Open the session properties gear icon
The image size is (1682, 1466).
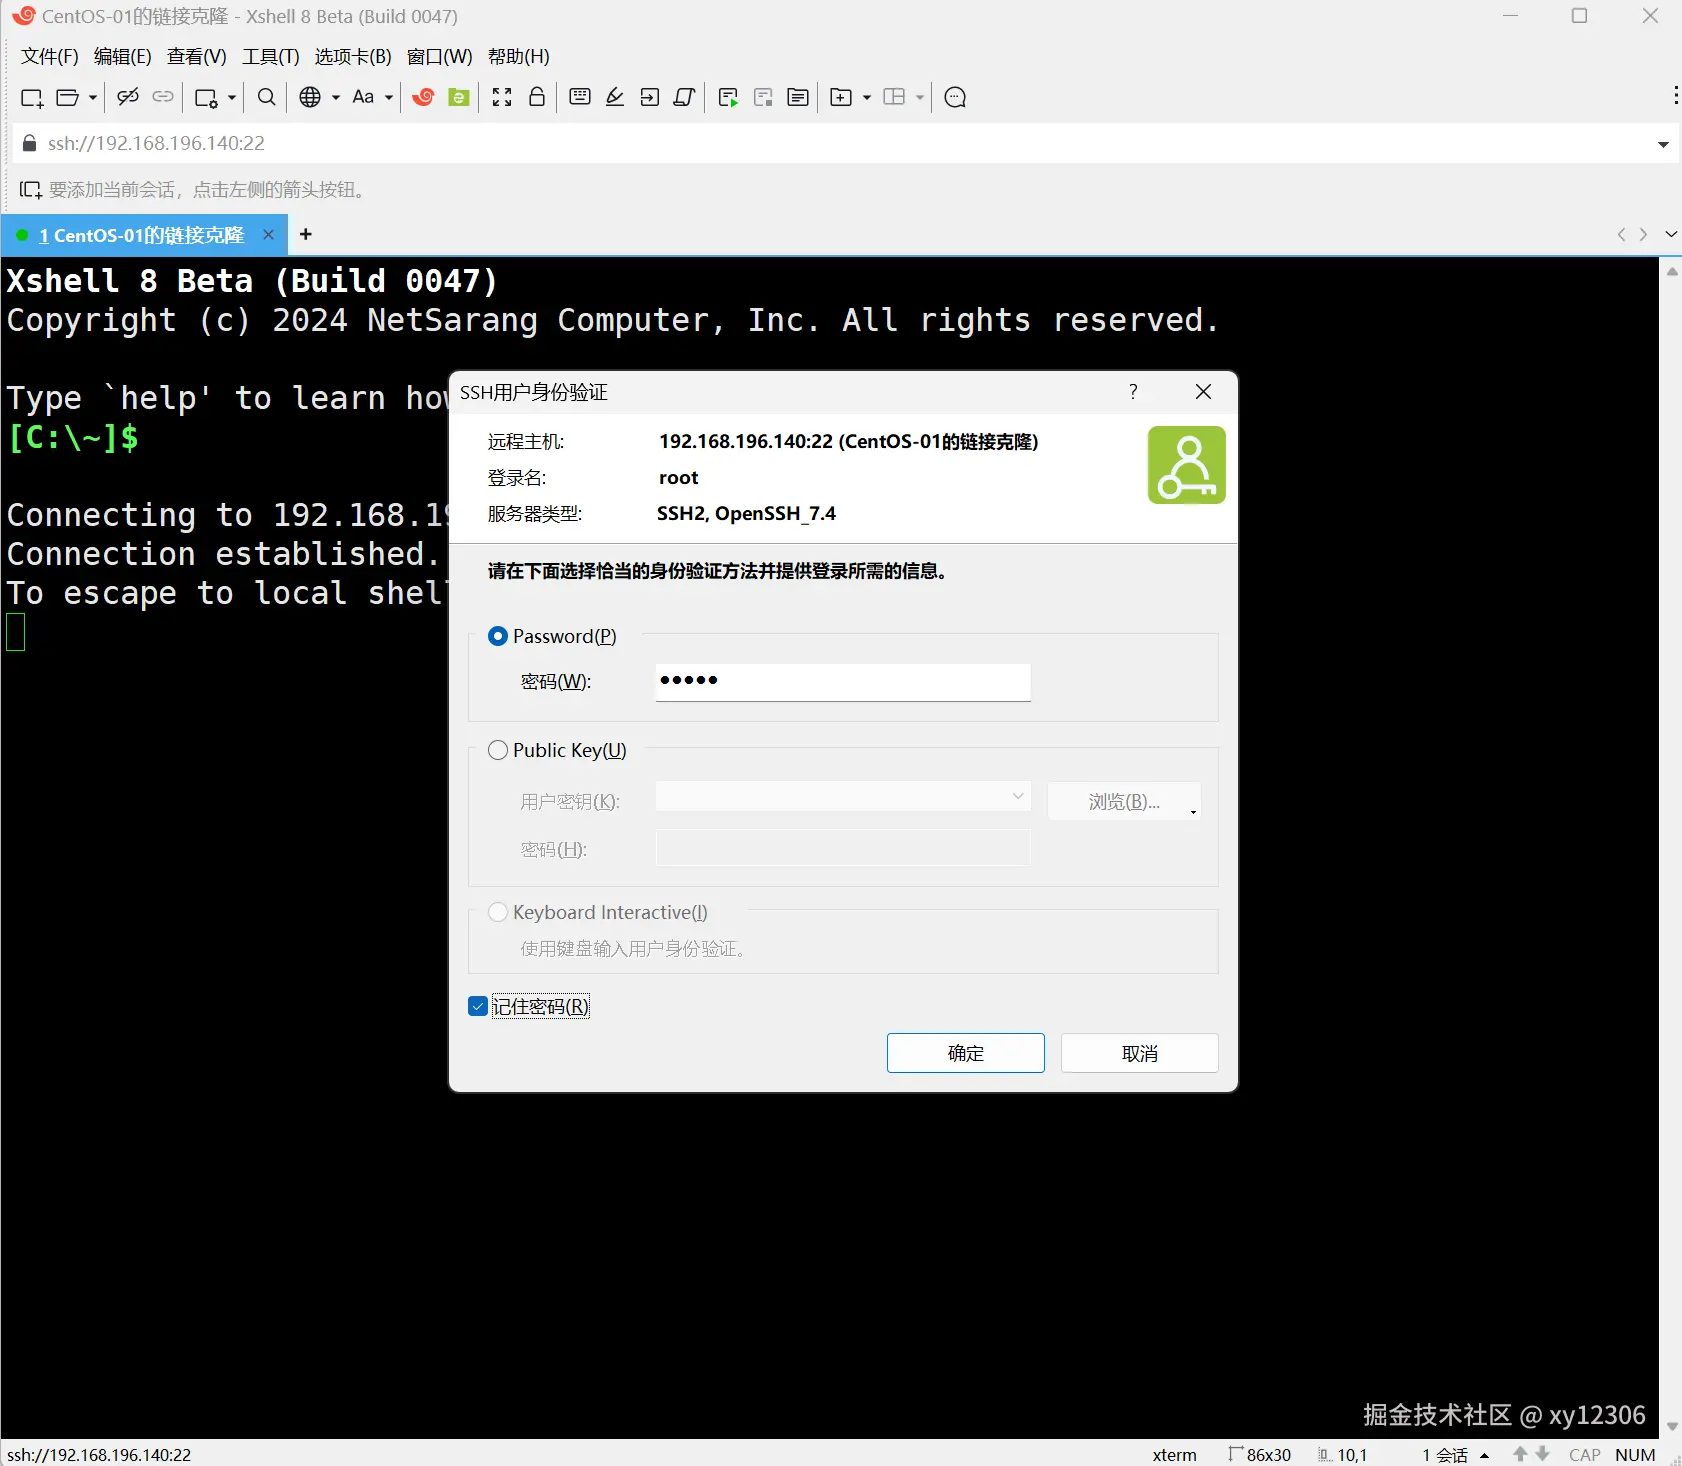(x=206, y=97)
